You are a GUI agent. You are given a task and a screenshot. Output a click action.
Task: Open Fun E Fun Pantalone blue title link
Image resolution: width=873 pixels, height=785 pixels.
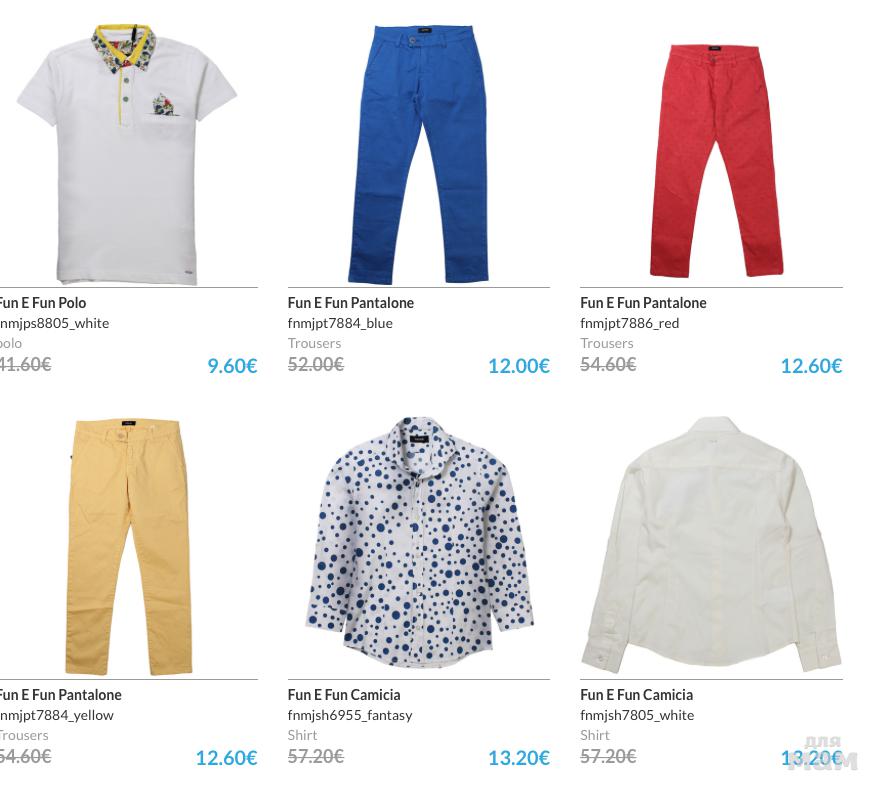point(351,303)
